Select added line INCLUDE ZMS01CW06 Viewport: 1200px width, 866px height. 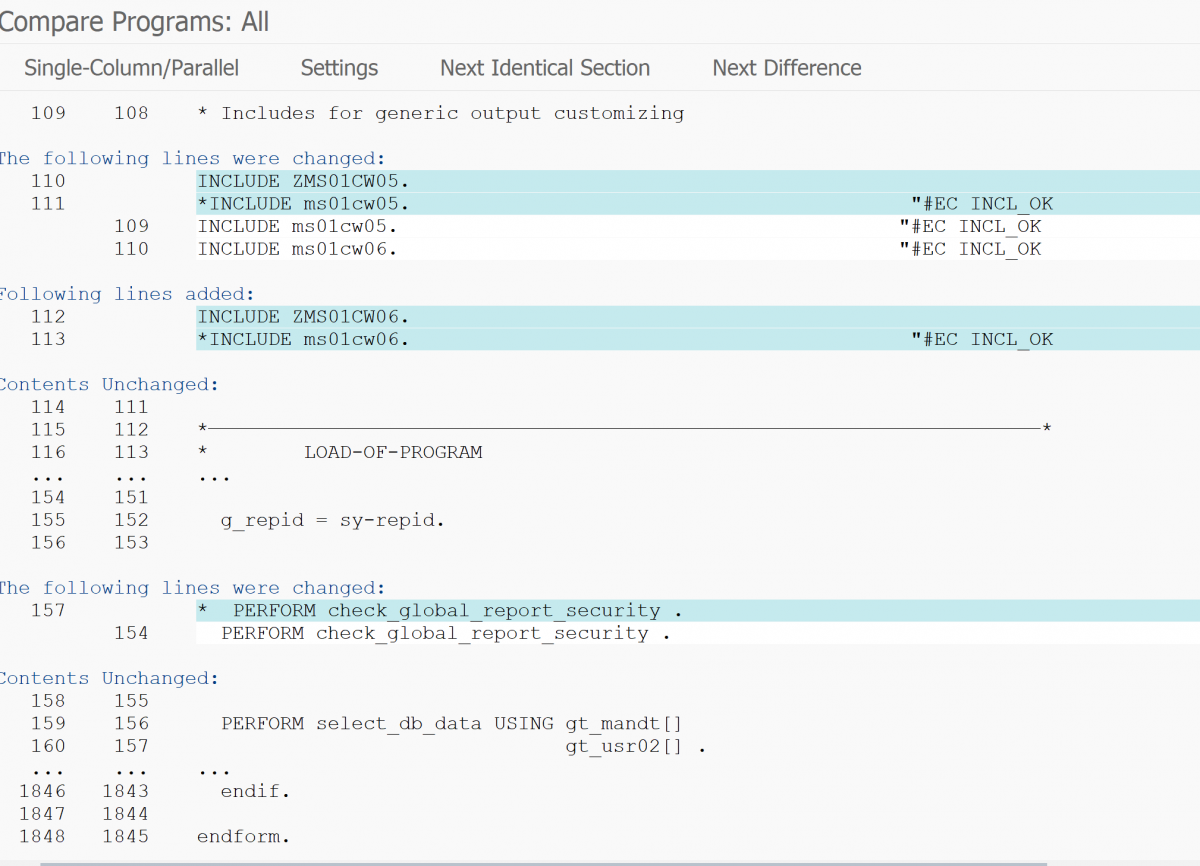281,316
